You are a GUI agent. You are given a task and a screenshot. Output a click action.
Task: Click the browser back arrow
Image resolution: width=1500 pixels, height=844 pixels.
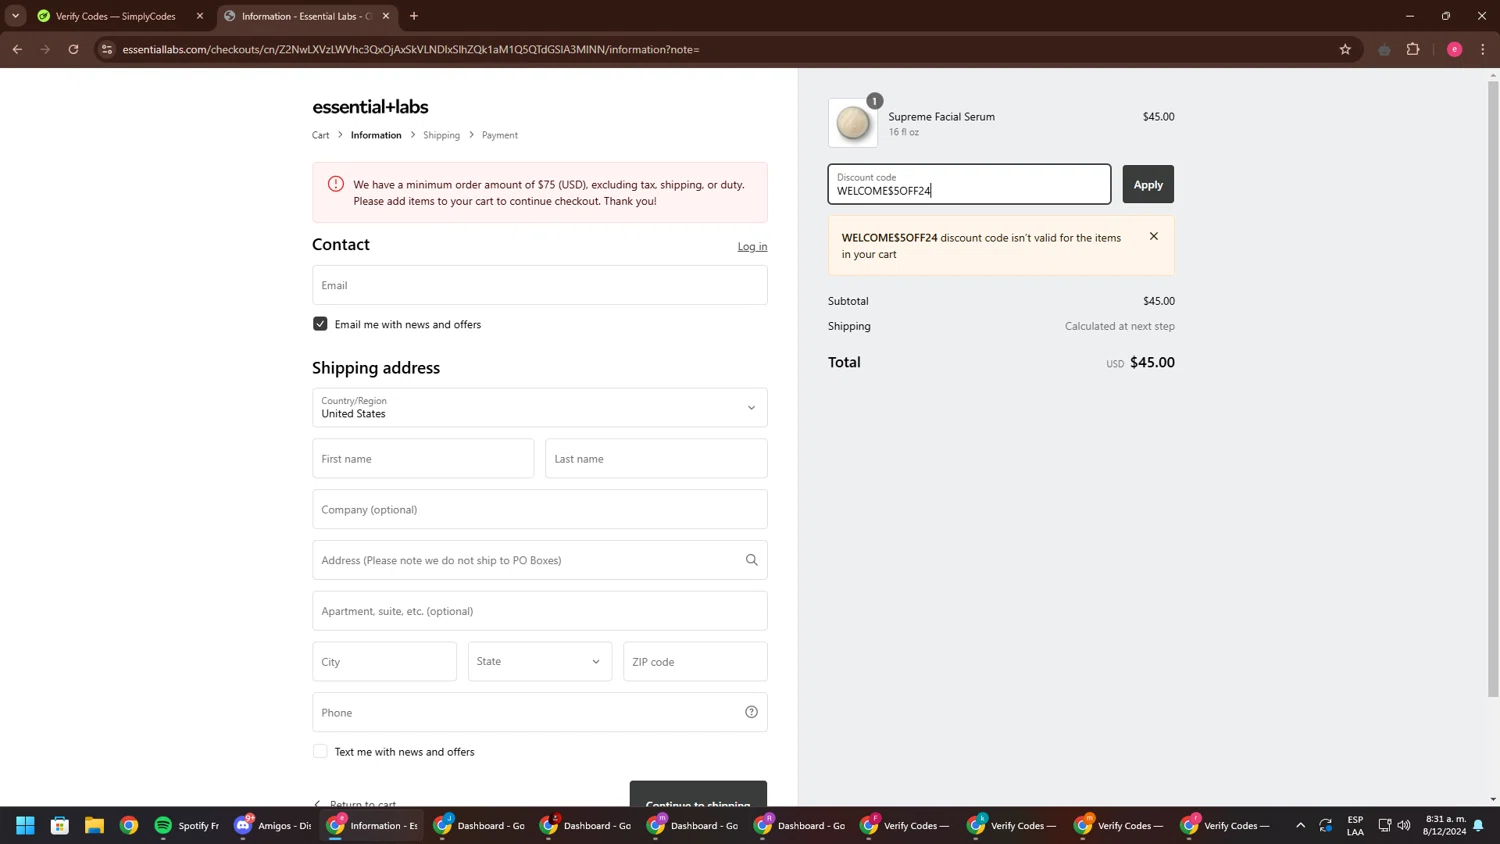click(x=17, y=49)
